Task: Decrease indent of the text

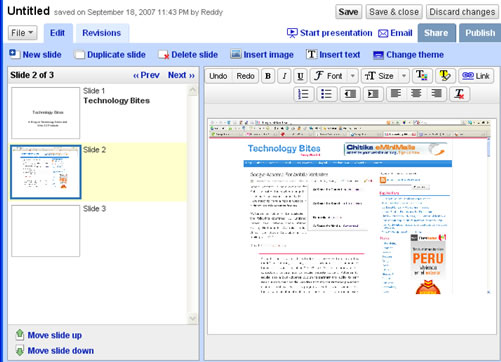Action: [x=350, y=94]
